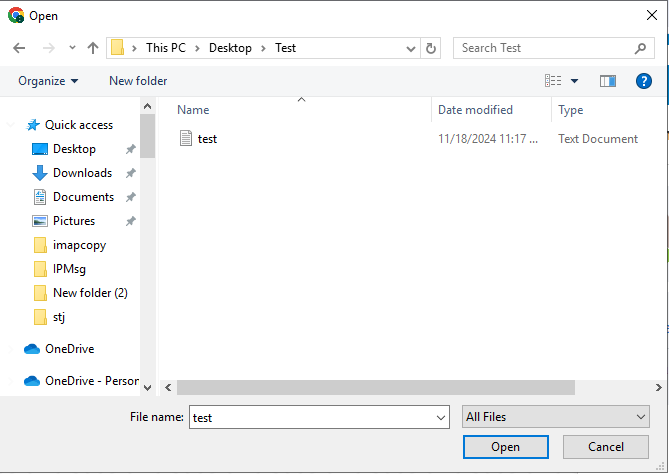Click the Quick access star icon
Screen dimensions: 669x474
click(33, 125)
